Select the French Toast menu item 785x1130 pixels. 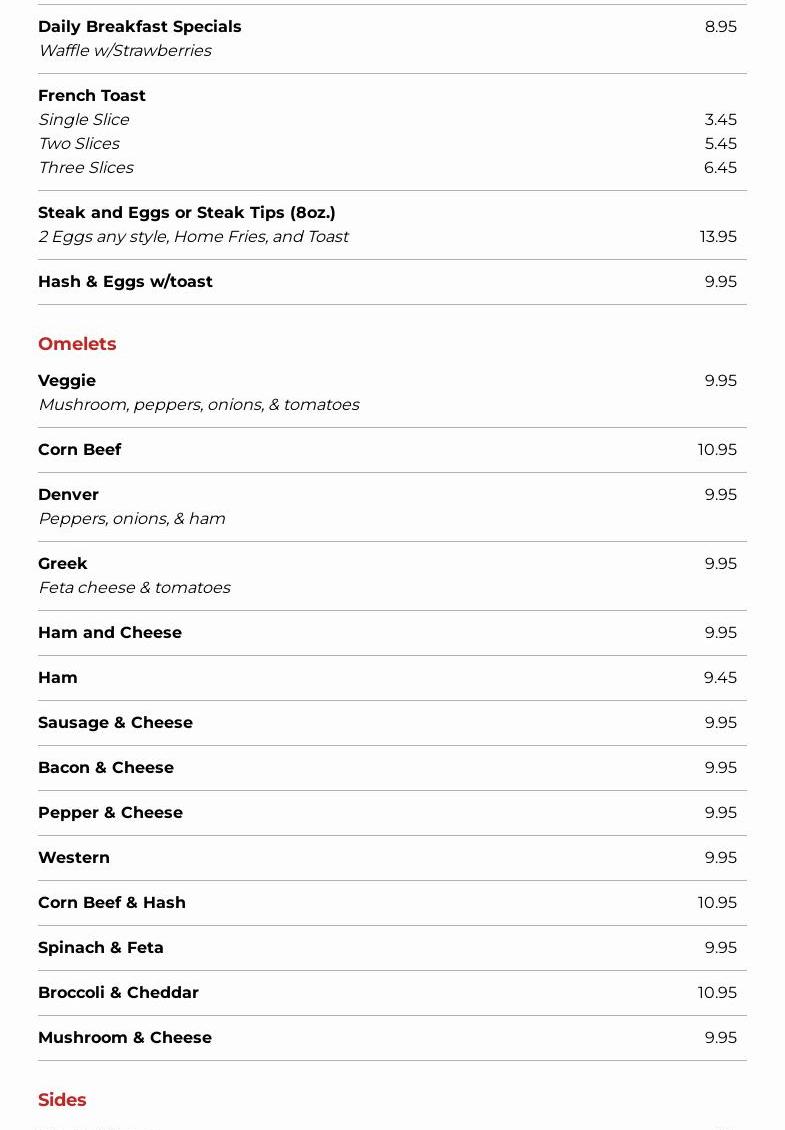(92, 96)
